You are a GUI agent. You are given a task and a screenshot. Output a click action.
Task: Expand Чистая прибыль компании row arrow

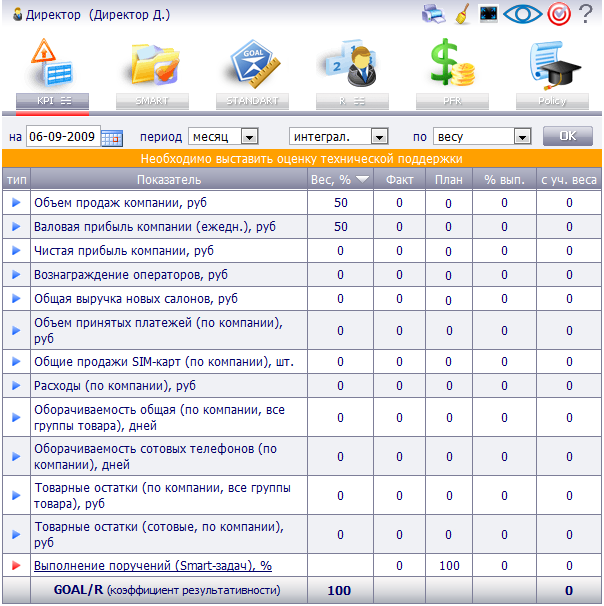(16, 250)
